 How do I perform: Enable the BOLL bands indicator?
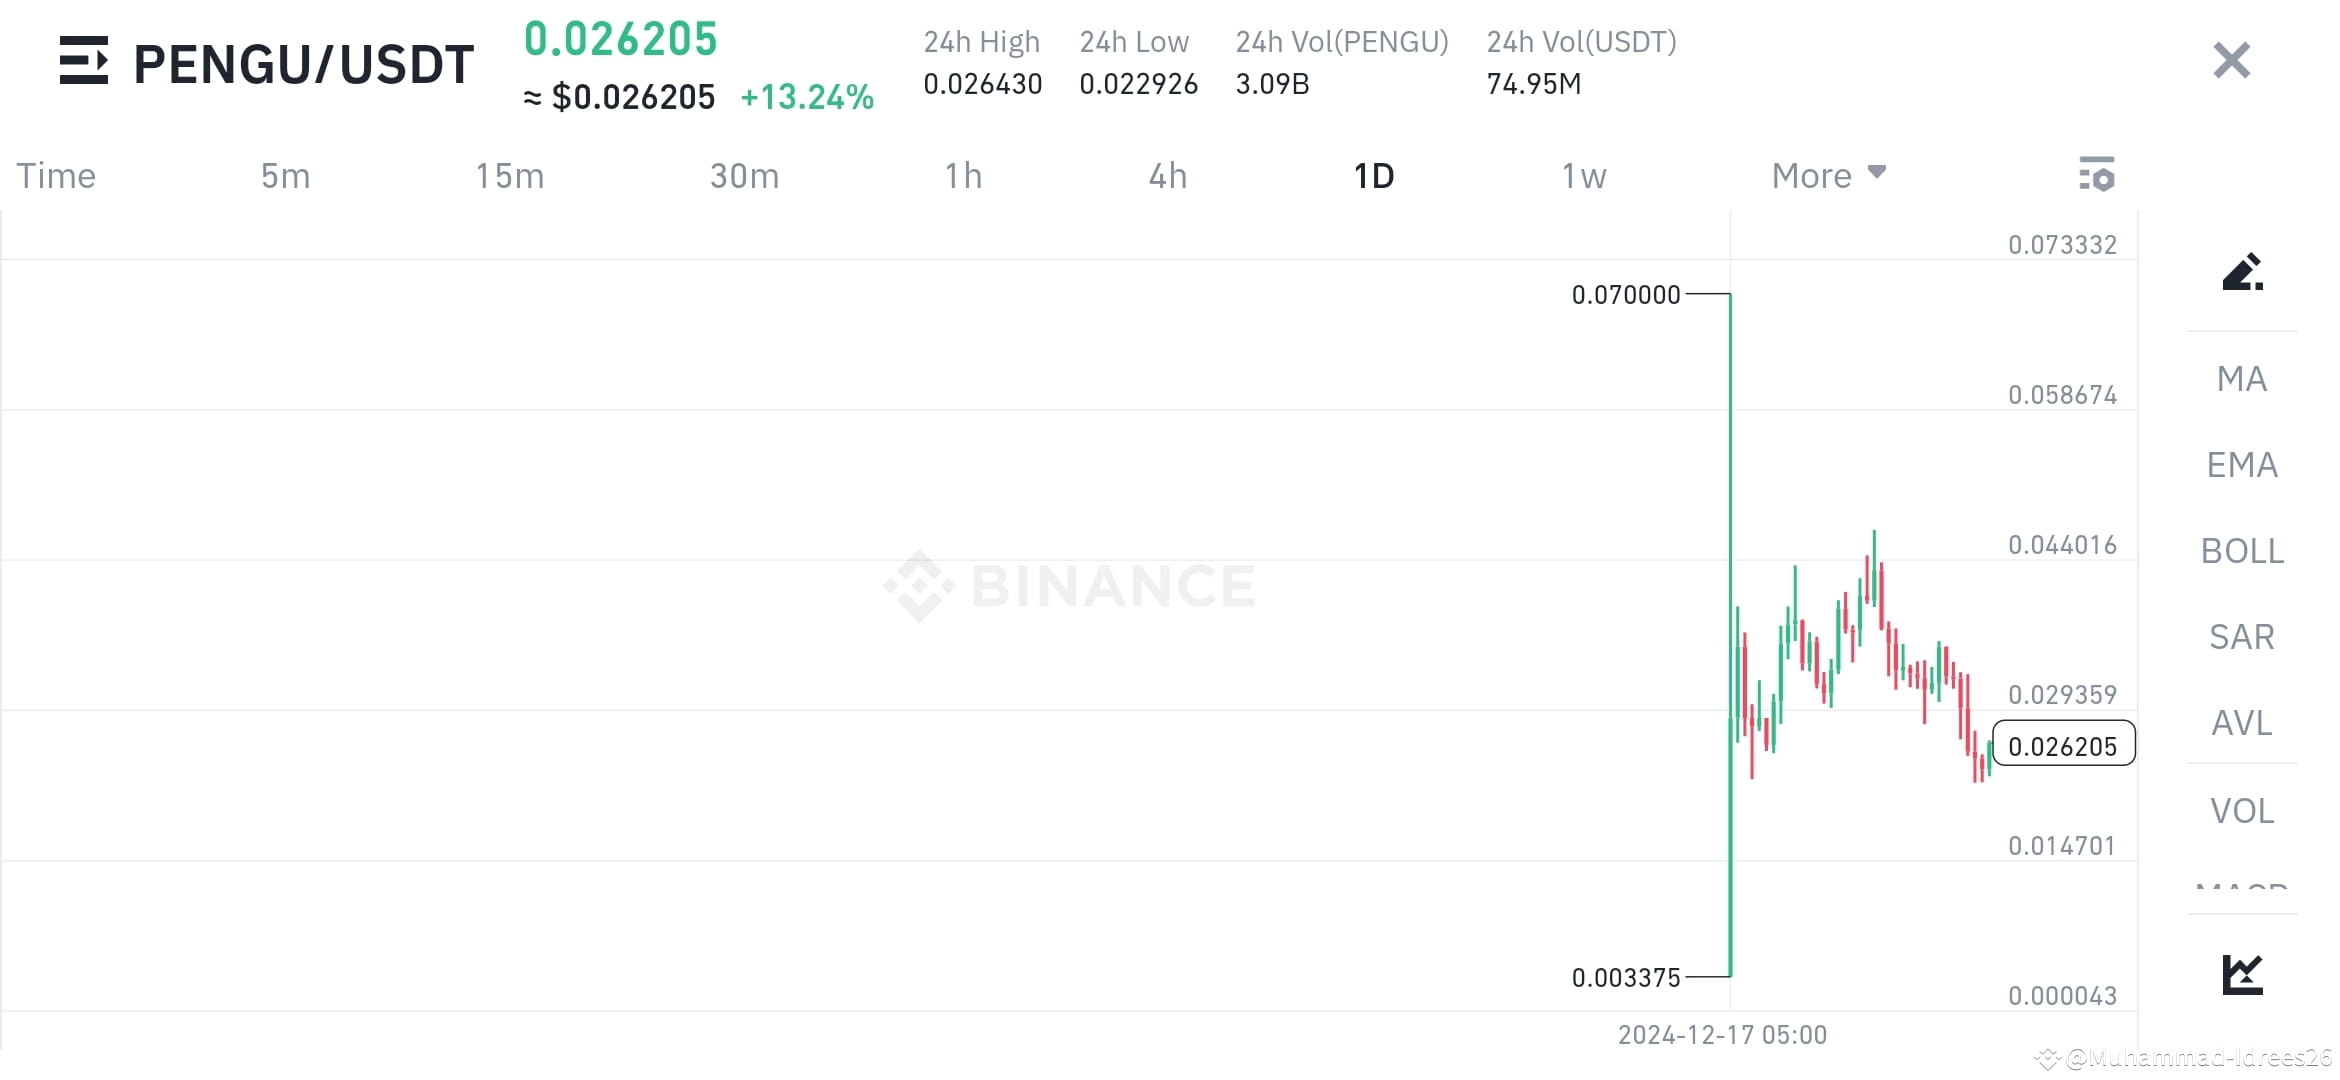[x=2241, y=551]
